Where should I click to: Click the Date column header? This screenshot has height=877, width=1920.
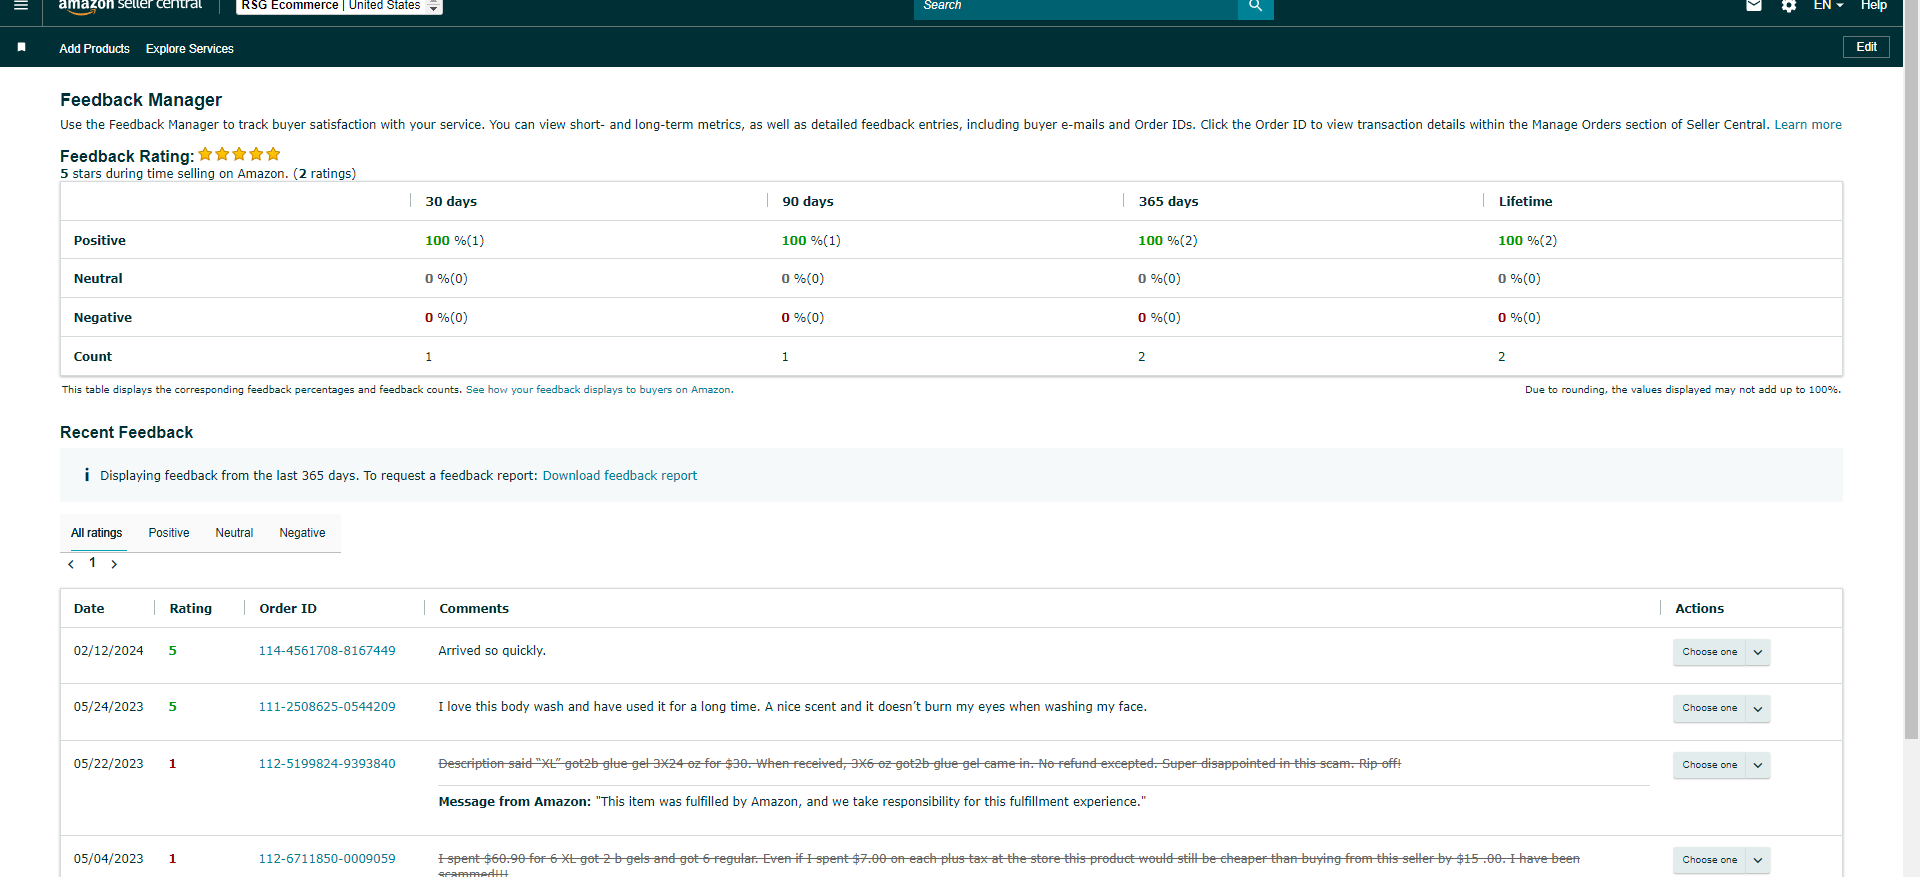point(89,609)
